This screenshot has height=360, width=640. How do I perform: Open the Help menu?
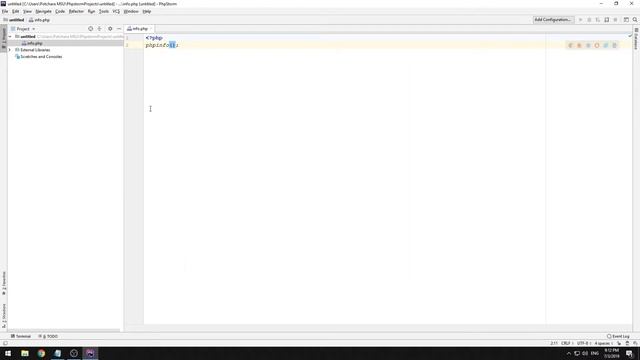tap(147, 11)
